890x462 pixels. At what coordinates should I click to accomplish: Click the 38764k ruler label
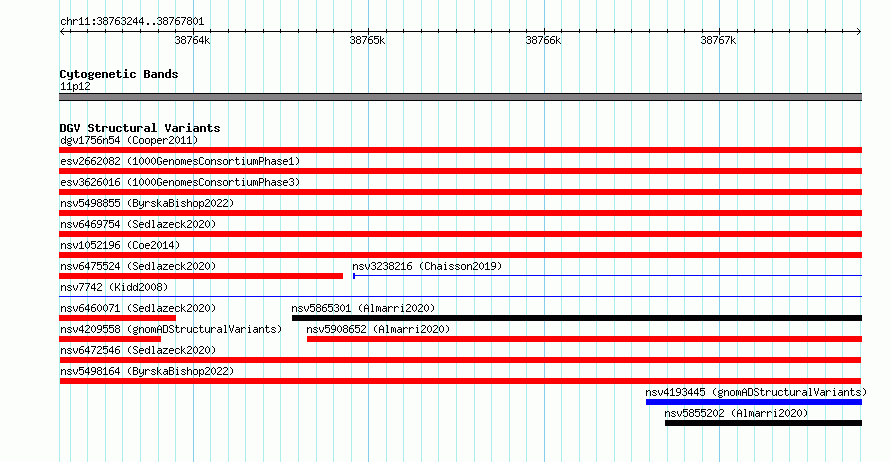click(x=192, y=40)
